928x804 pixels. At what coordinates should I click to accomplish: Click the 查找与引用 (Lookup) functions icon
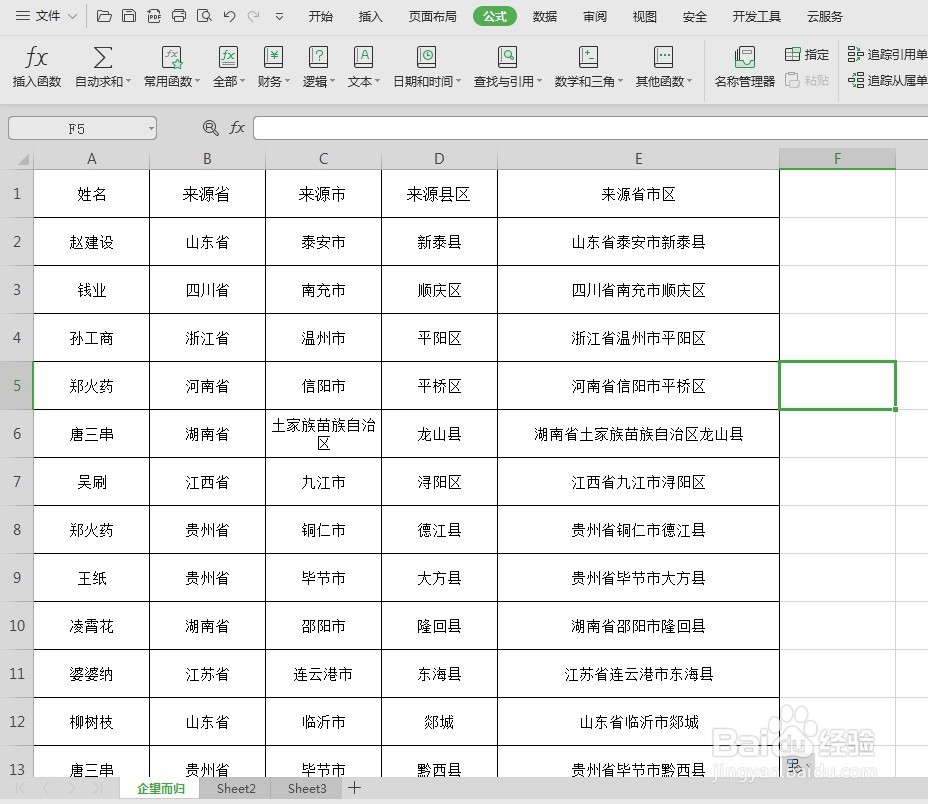coord(506,67)
